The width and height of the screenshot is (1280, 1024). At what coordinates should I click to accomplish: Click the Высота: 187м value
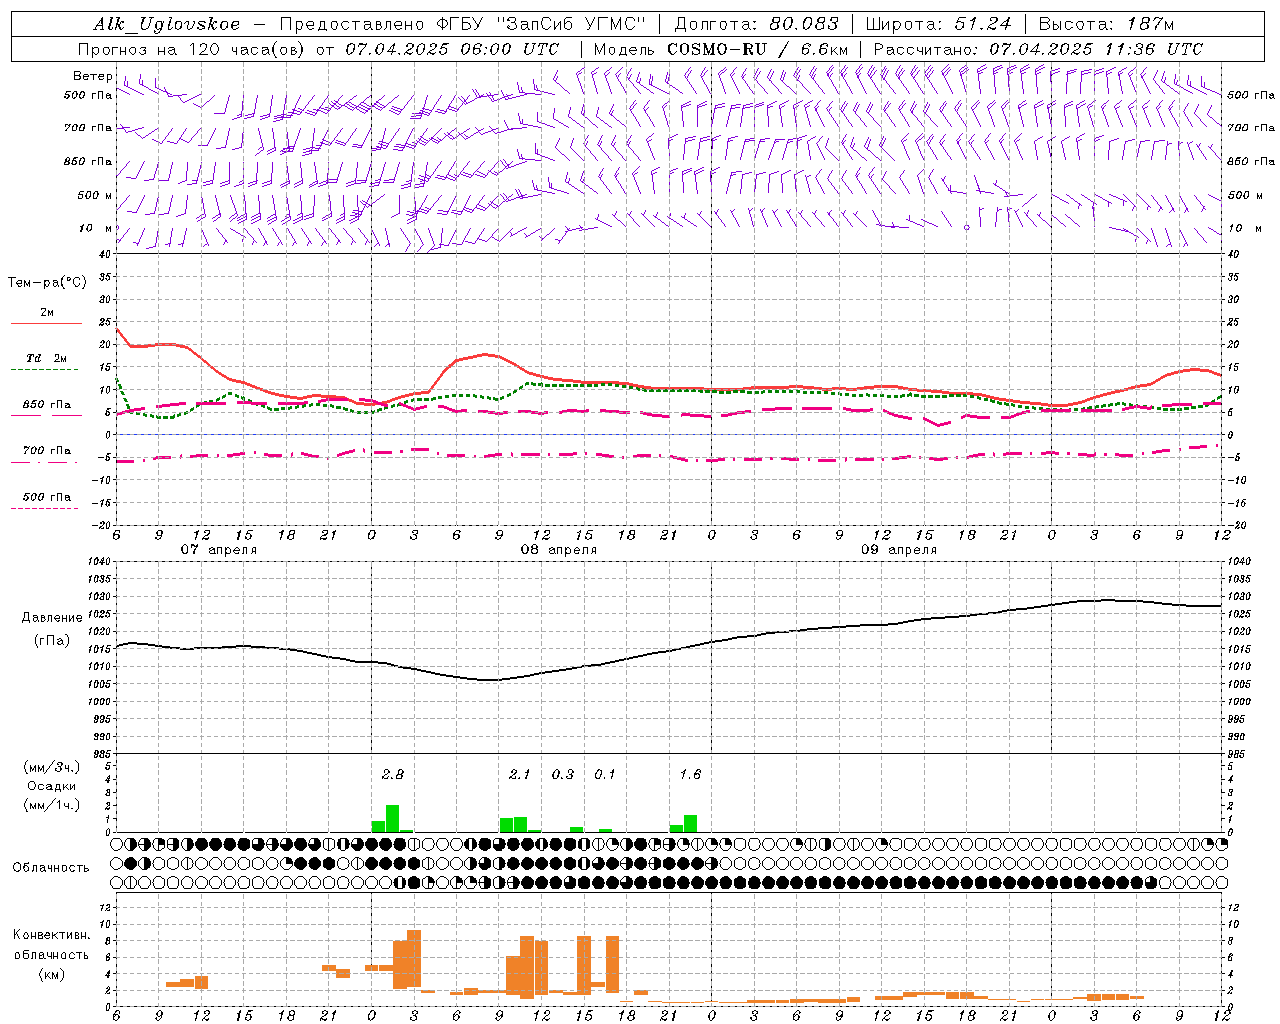coord(1107,24)
